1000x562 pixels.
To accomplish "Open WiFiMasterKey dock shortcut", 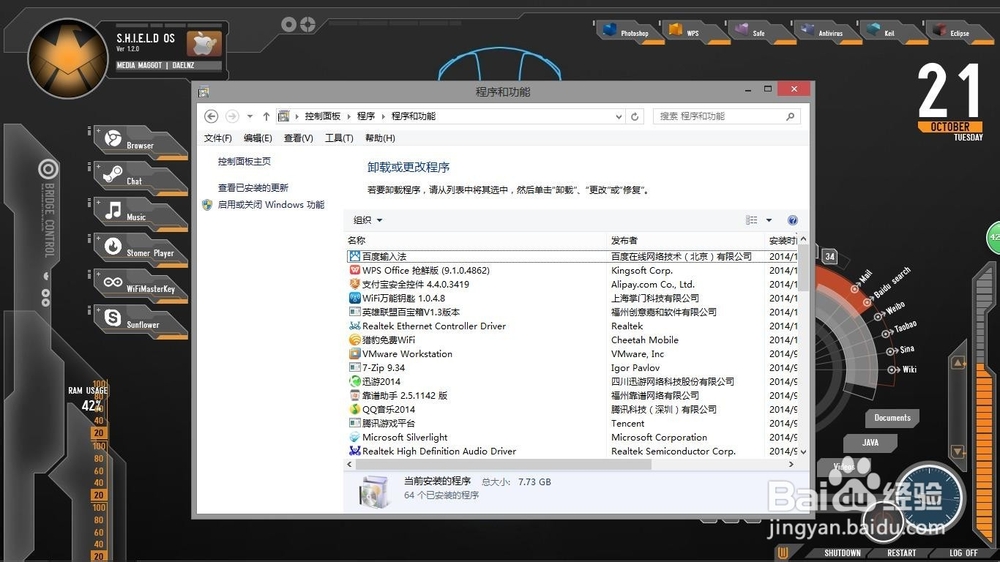I will pos(140,285).
